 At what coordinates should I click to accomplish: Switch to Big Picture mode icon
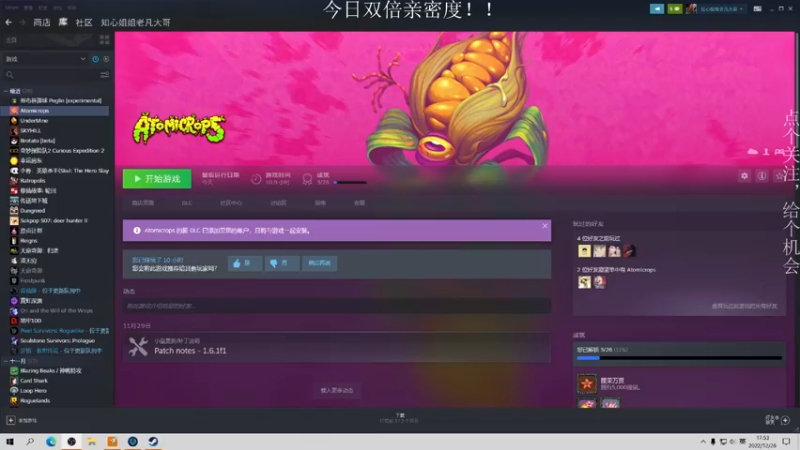point(758,9)
